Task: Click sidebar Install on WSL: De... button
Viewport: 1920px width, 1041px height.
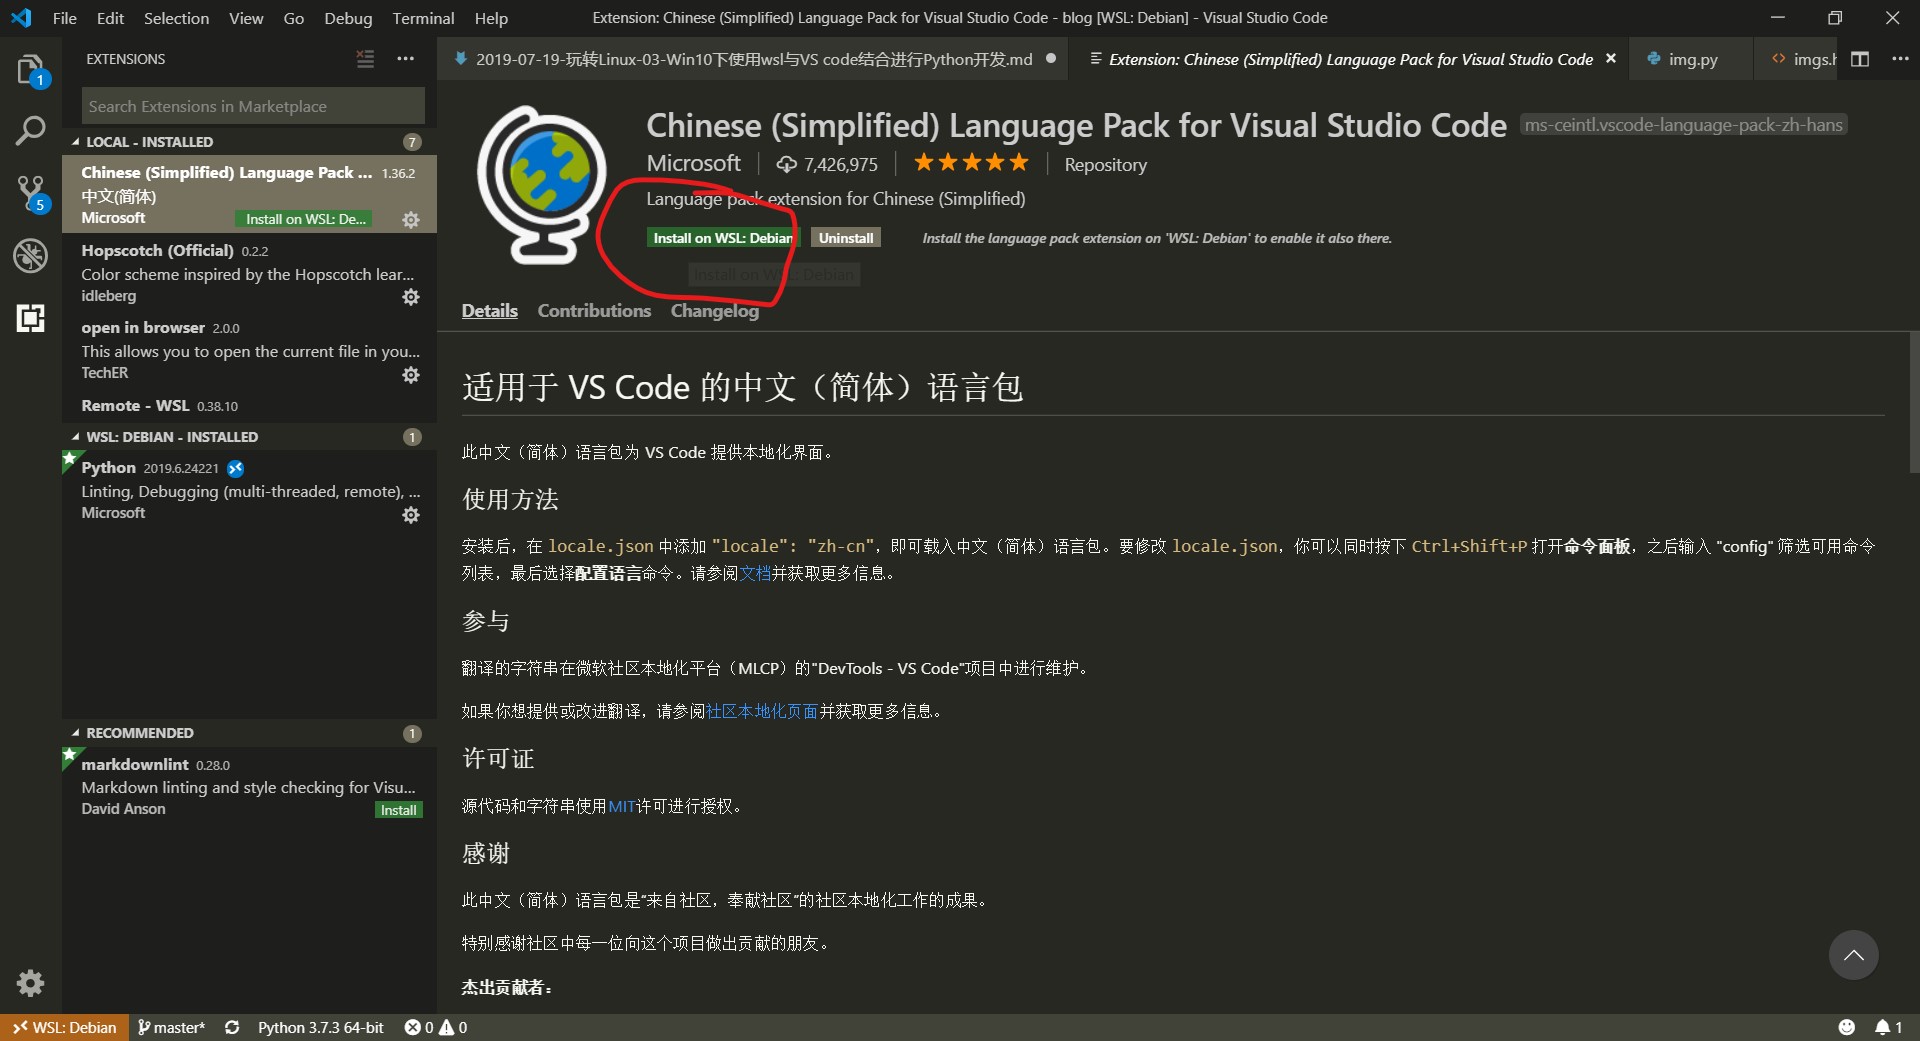Action: [x=304, y=219]
